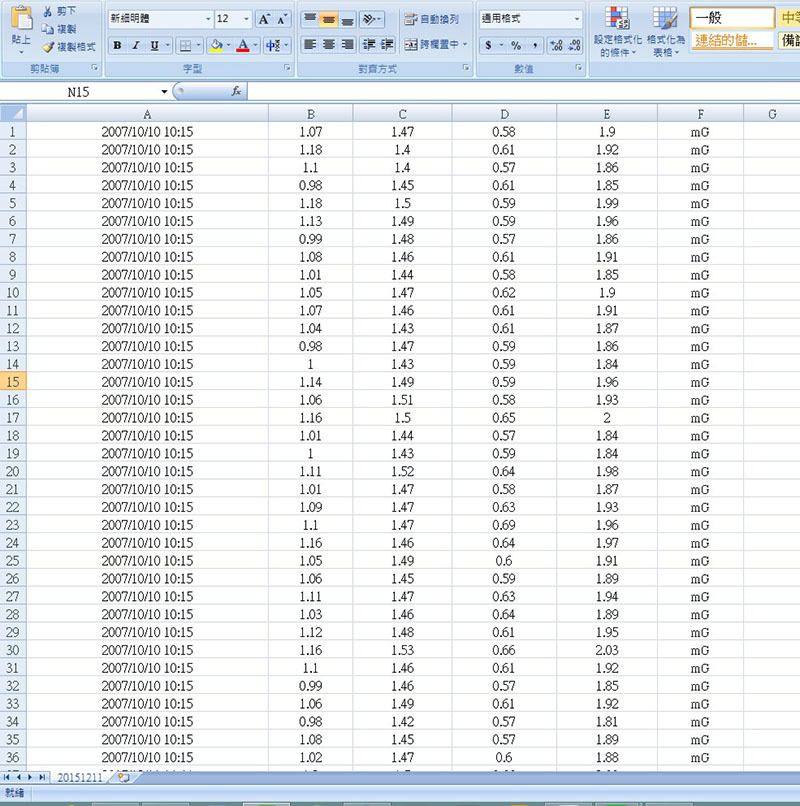Open the Font (字型) dialog launcher
The image size is (800, 806).
pyautogui.click(x=287, y=67)
